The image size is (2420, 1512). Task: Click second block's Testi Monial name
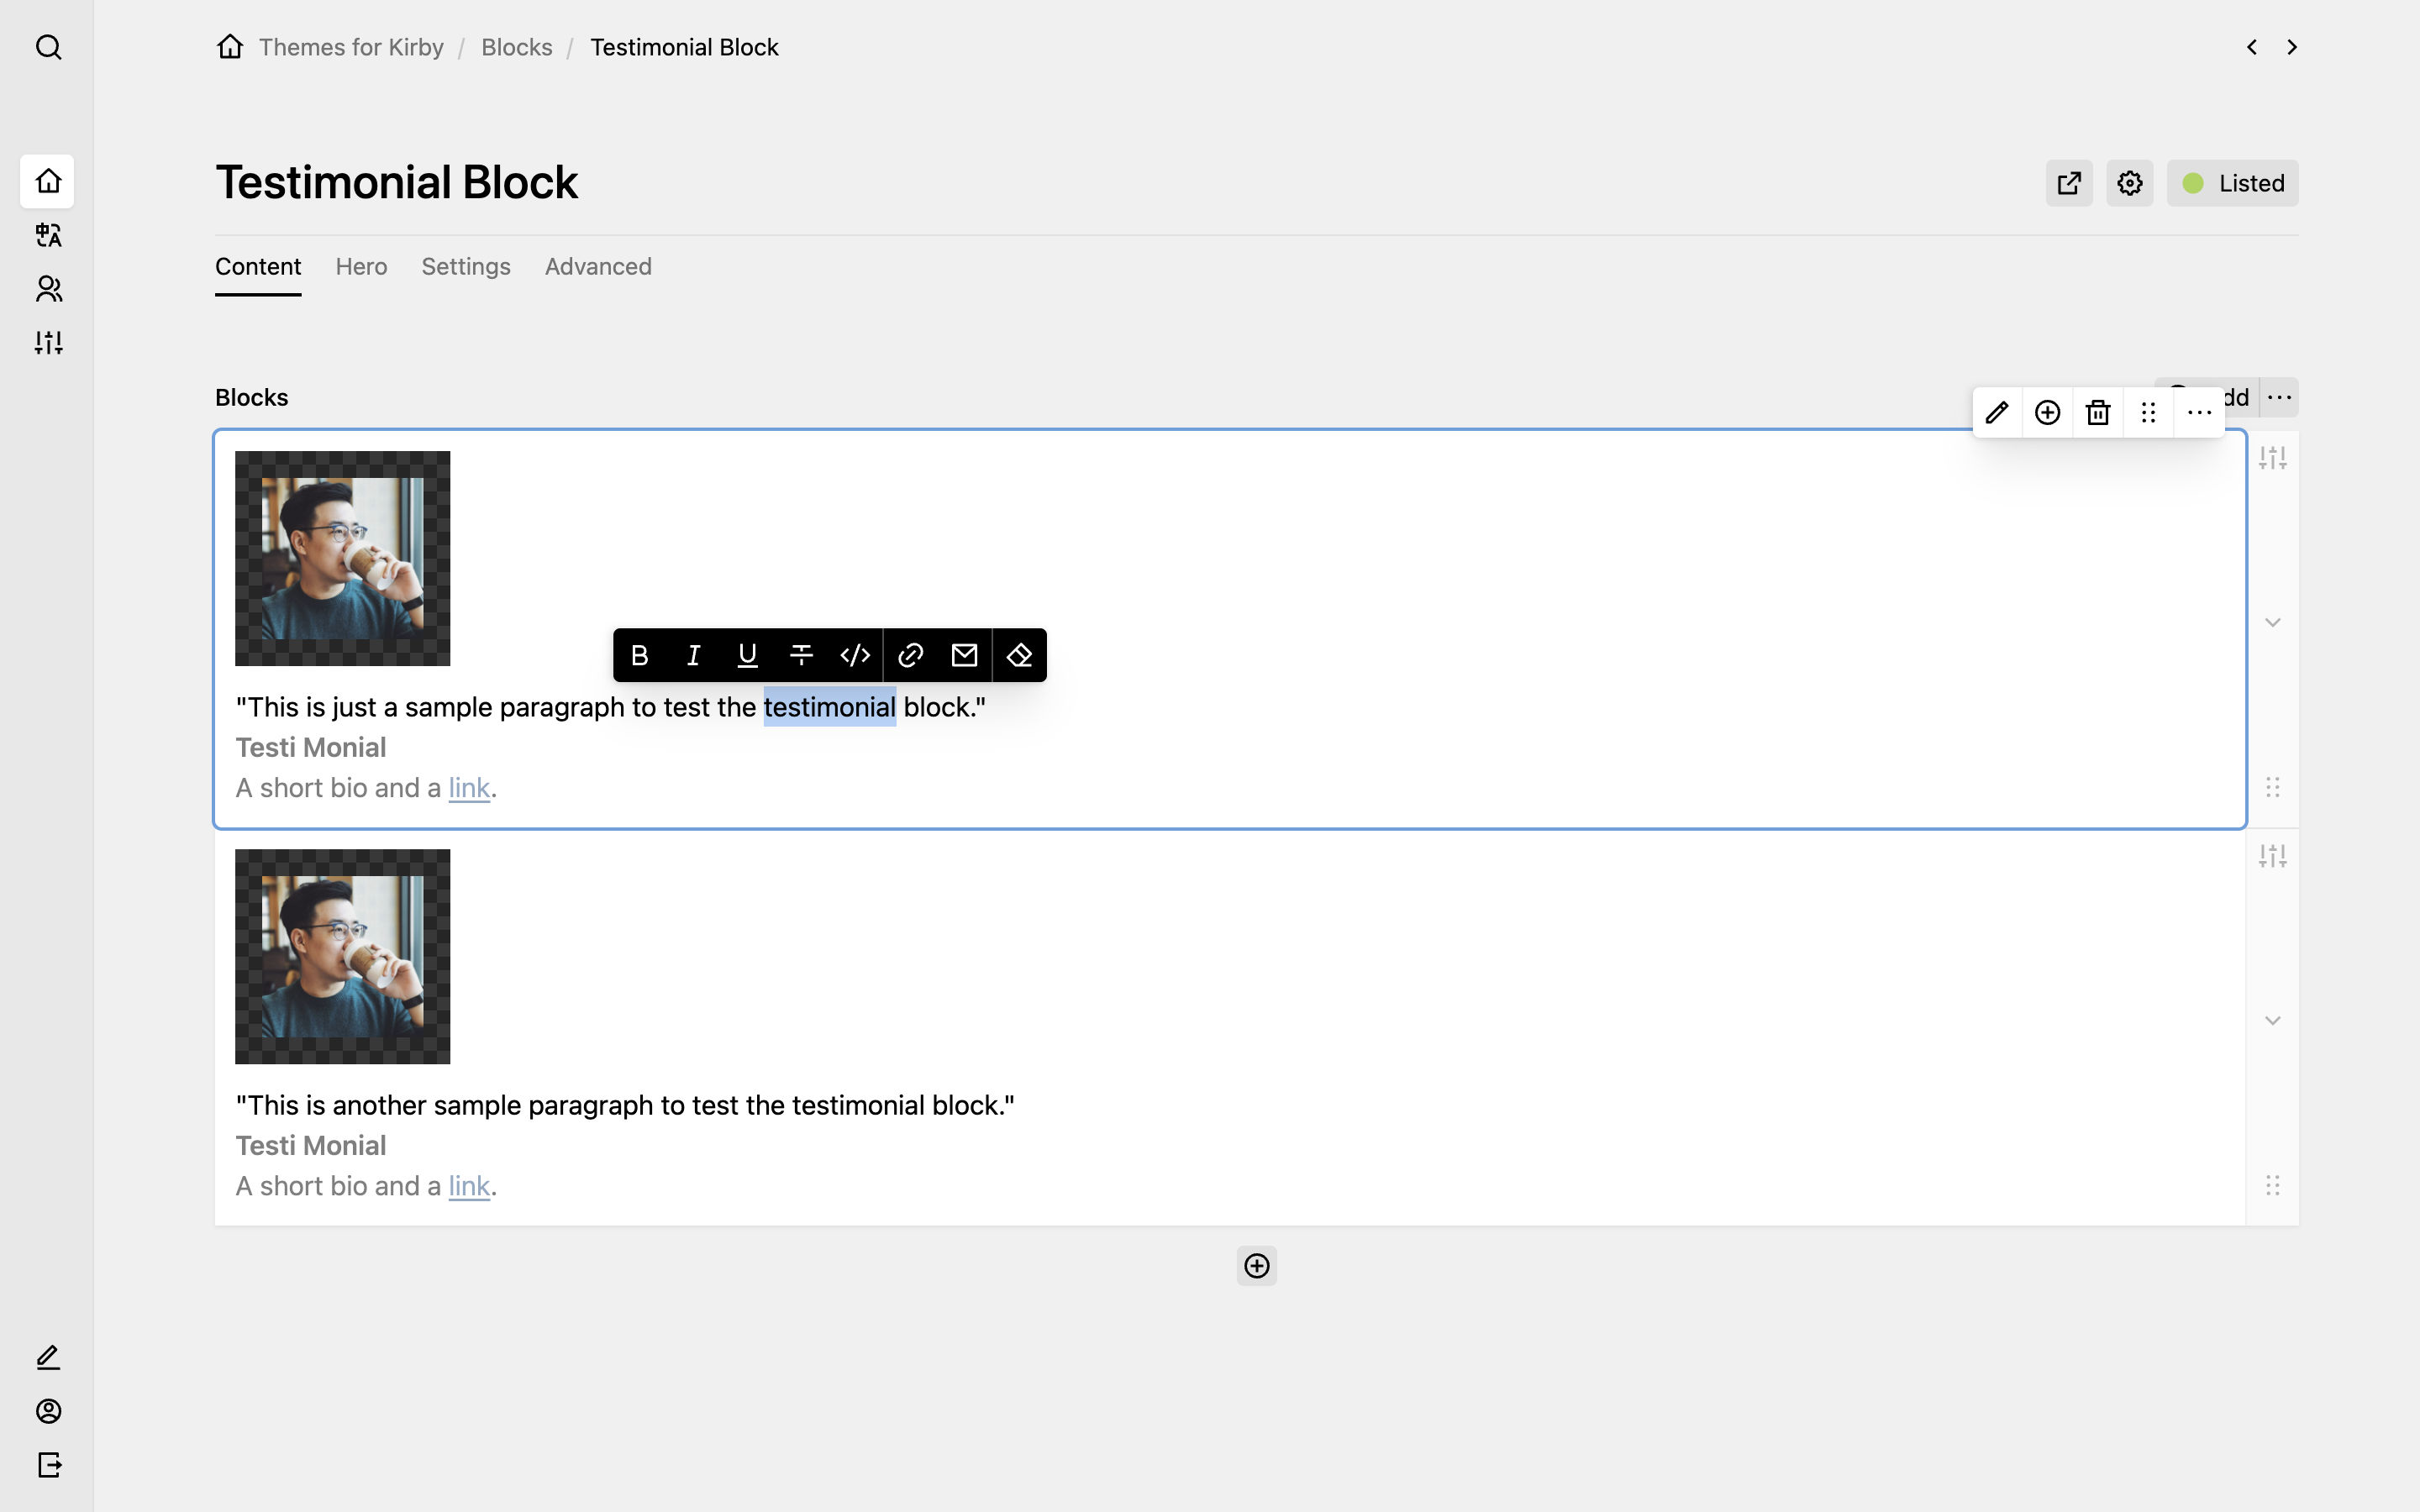(x=311, y=1145)
